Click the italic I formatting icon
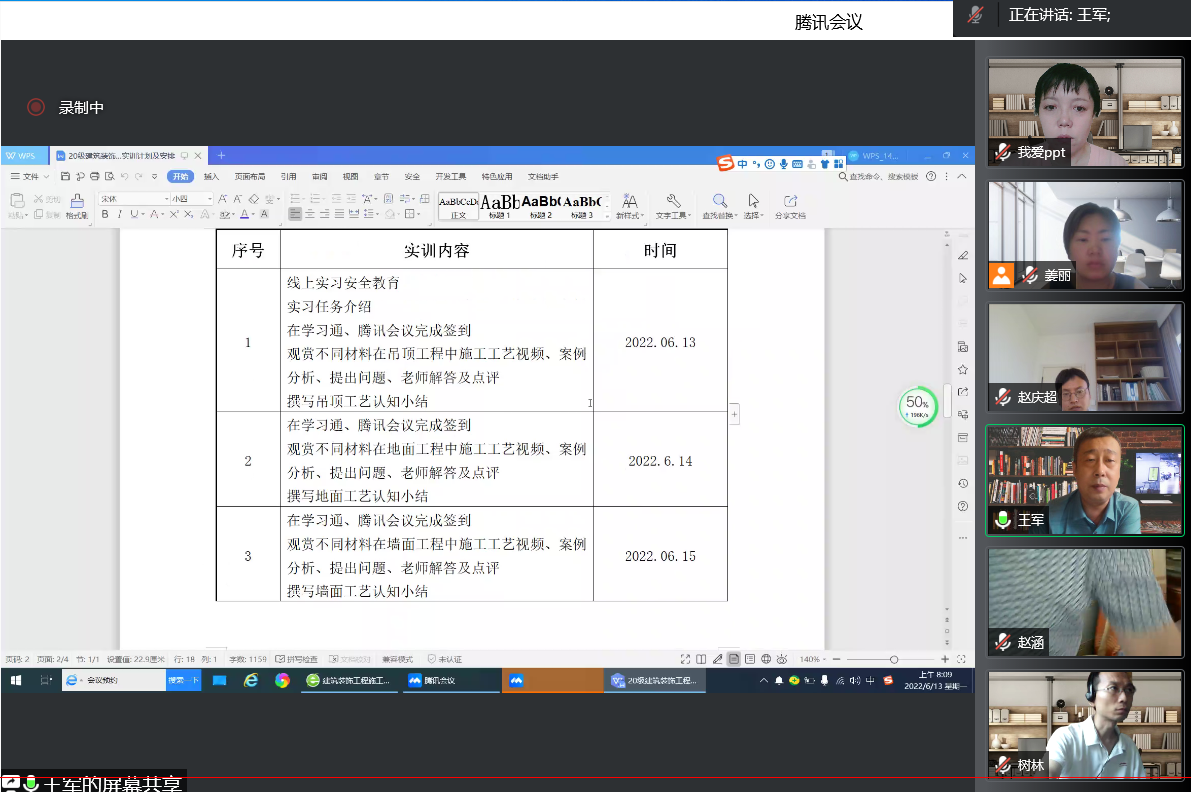Screen dimensions: 1191x792 119,214
